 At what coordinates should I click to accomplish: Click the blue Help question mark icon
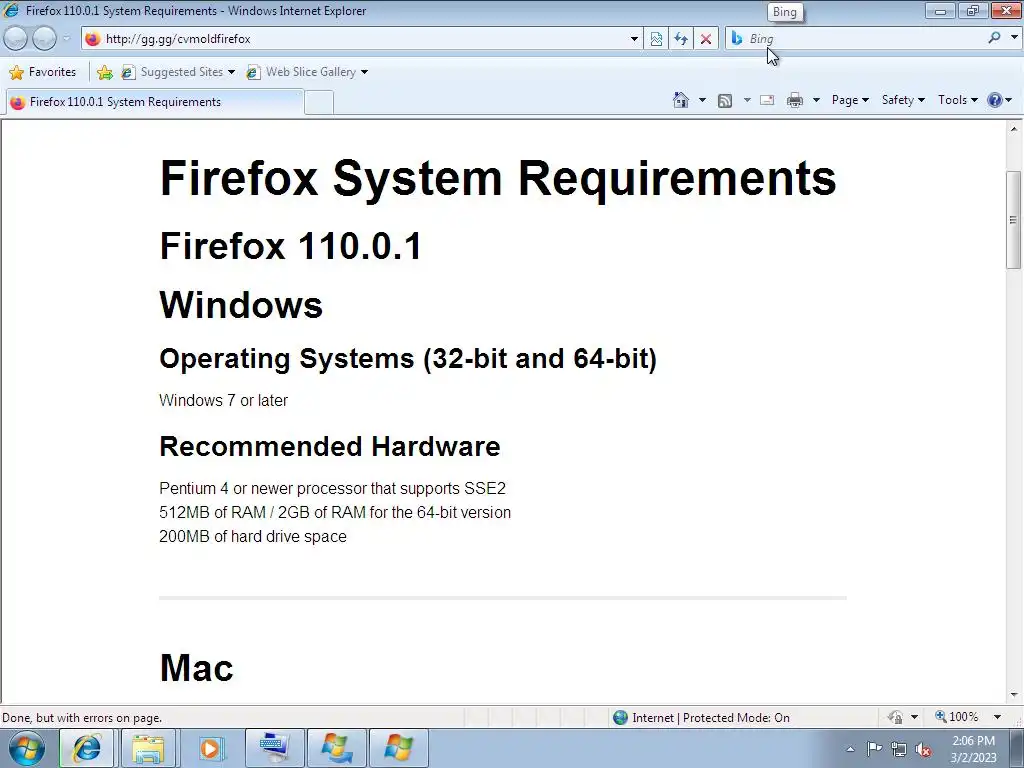995,100
